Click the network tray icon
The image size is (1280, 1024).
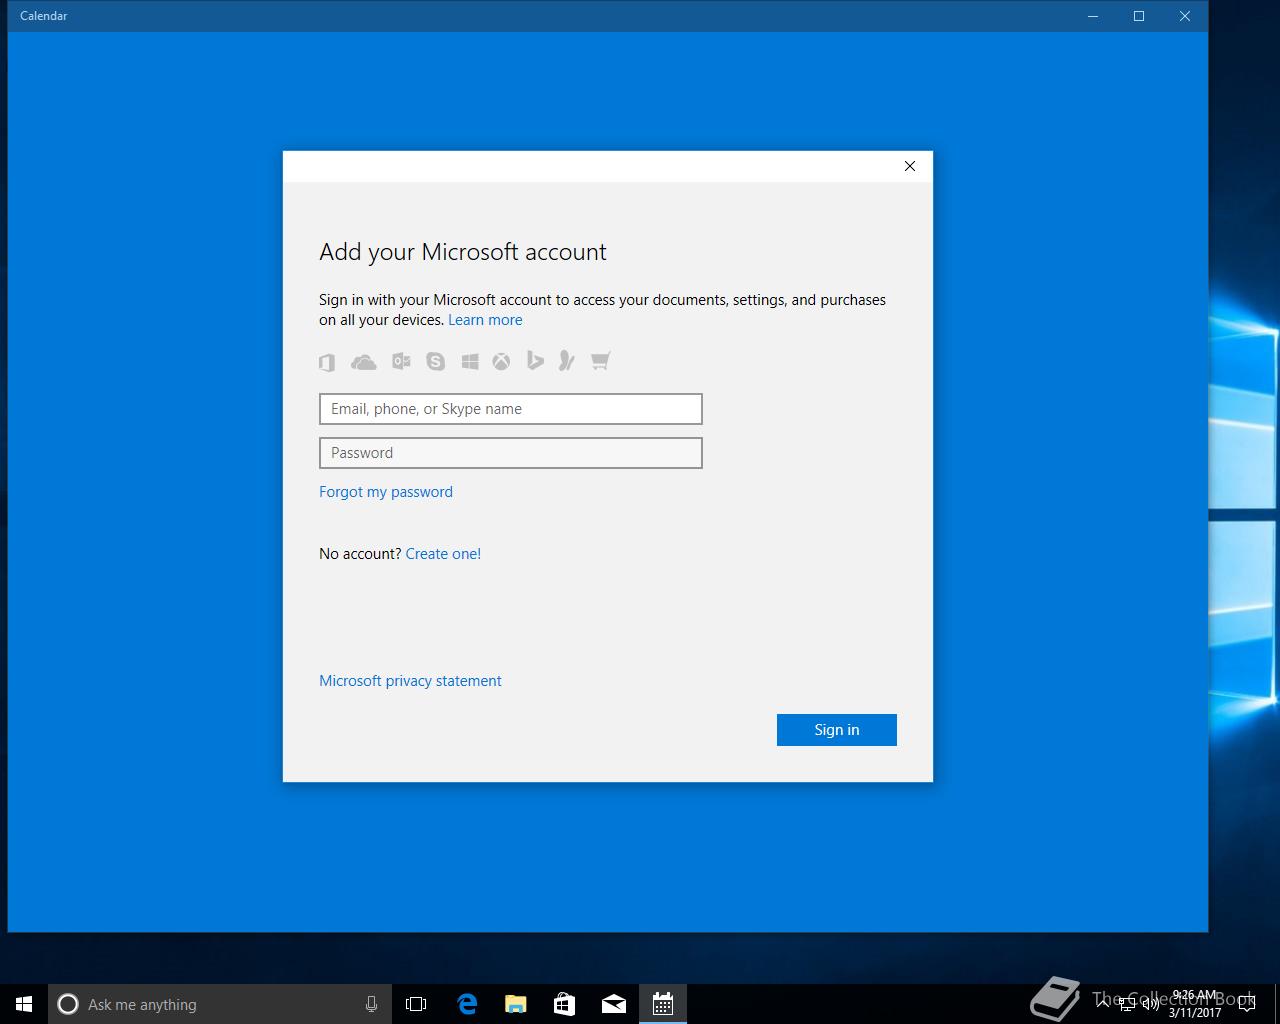click(1127, 1003)
